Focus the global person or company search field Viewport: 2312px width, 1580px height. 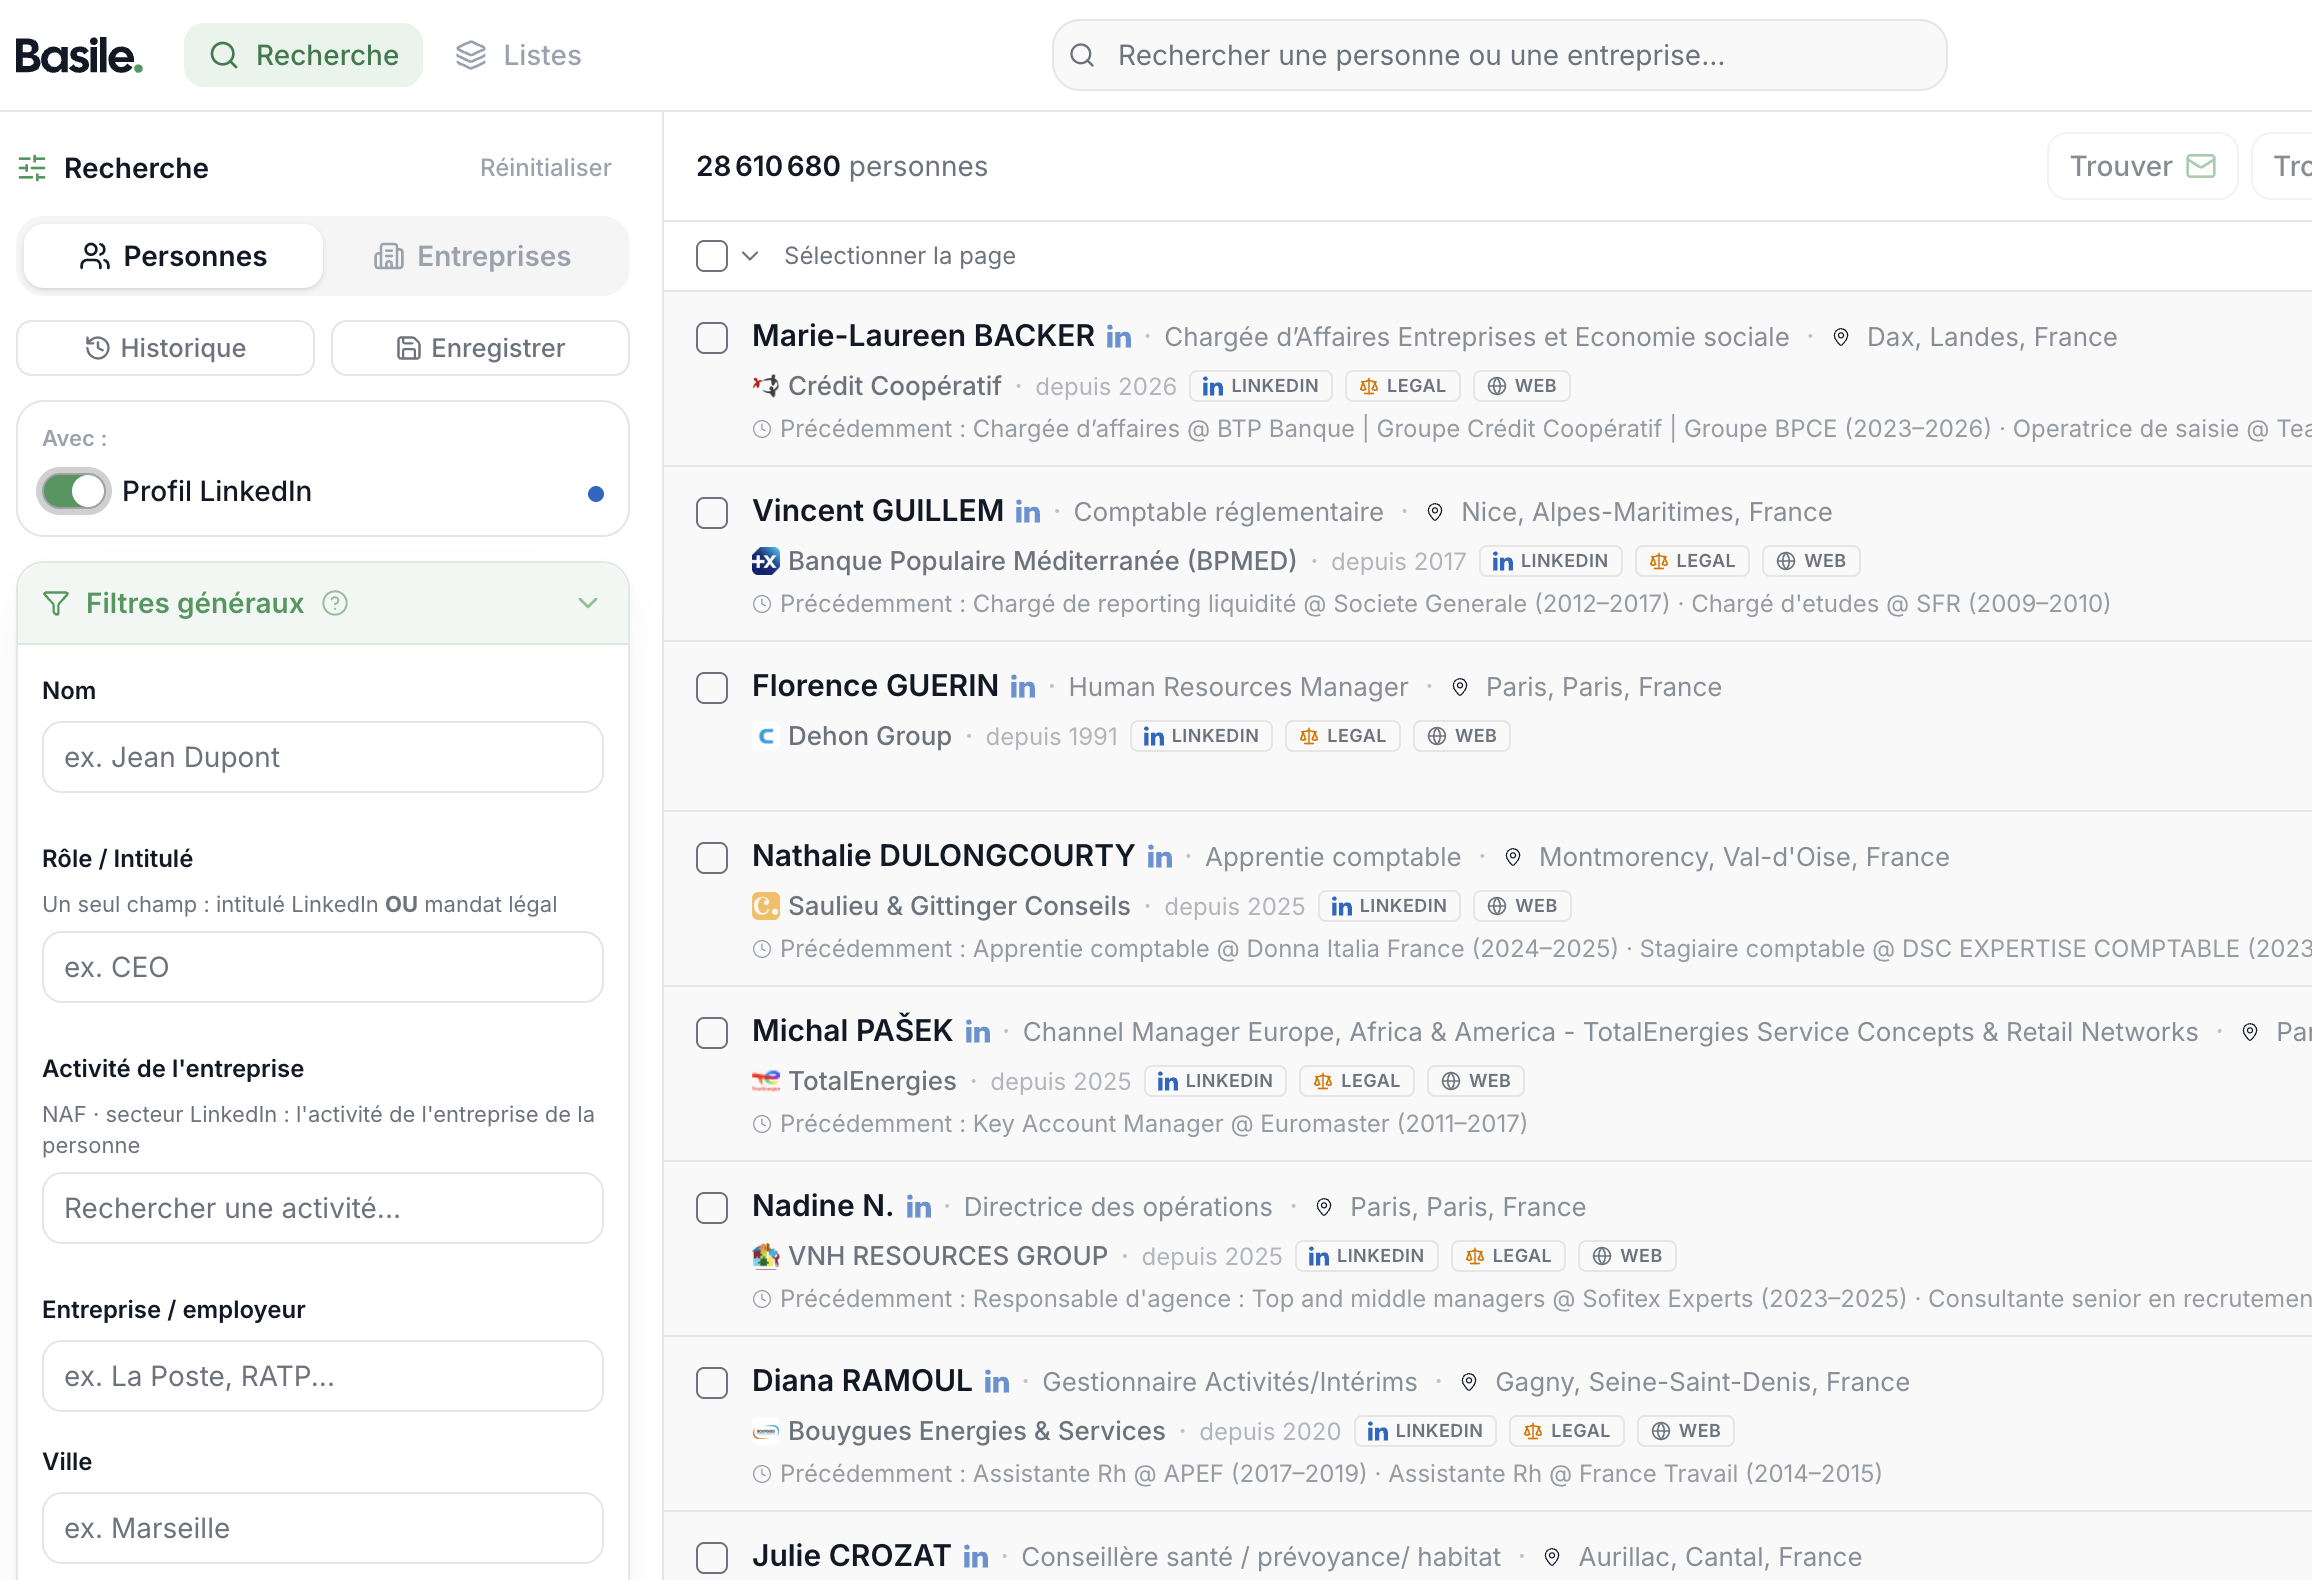(1499, 55)
